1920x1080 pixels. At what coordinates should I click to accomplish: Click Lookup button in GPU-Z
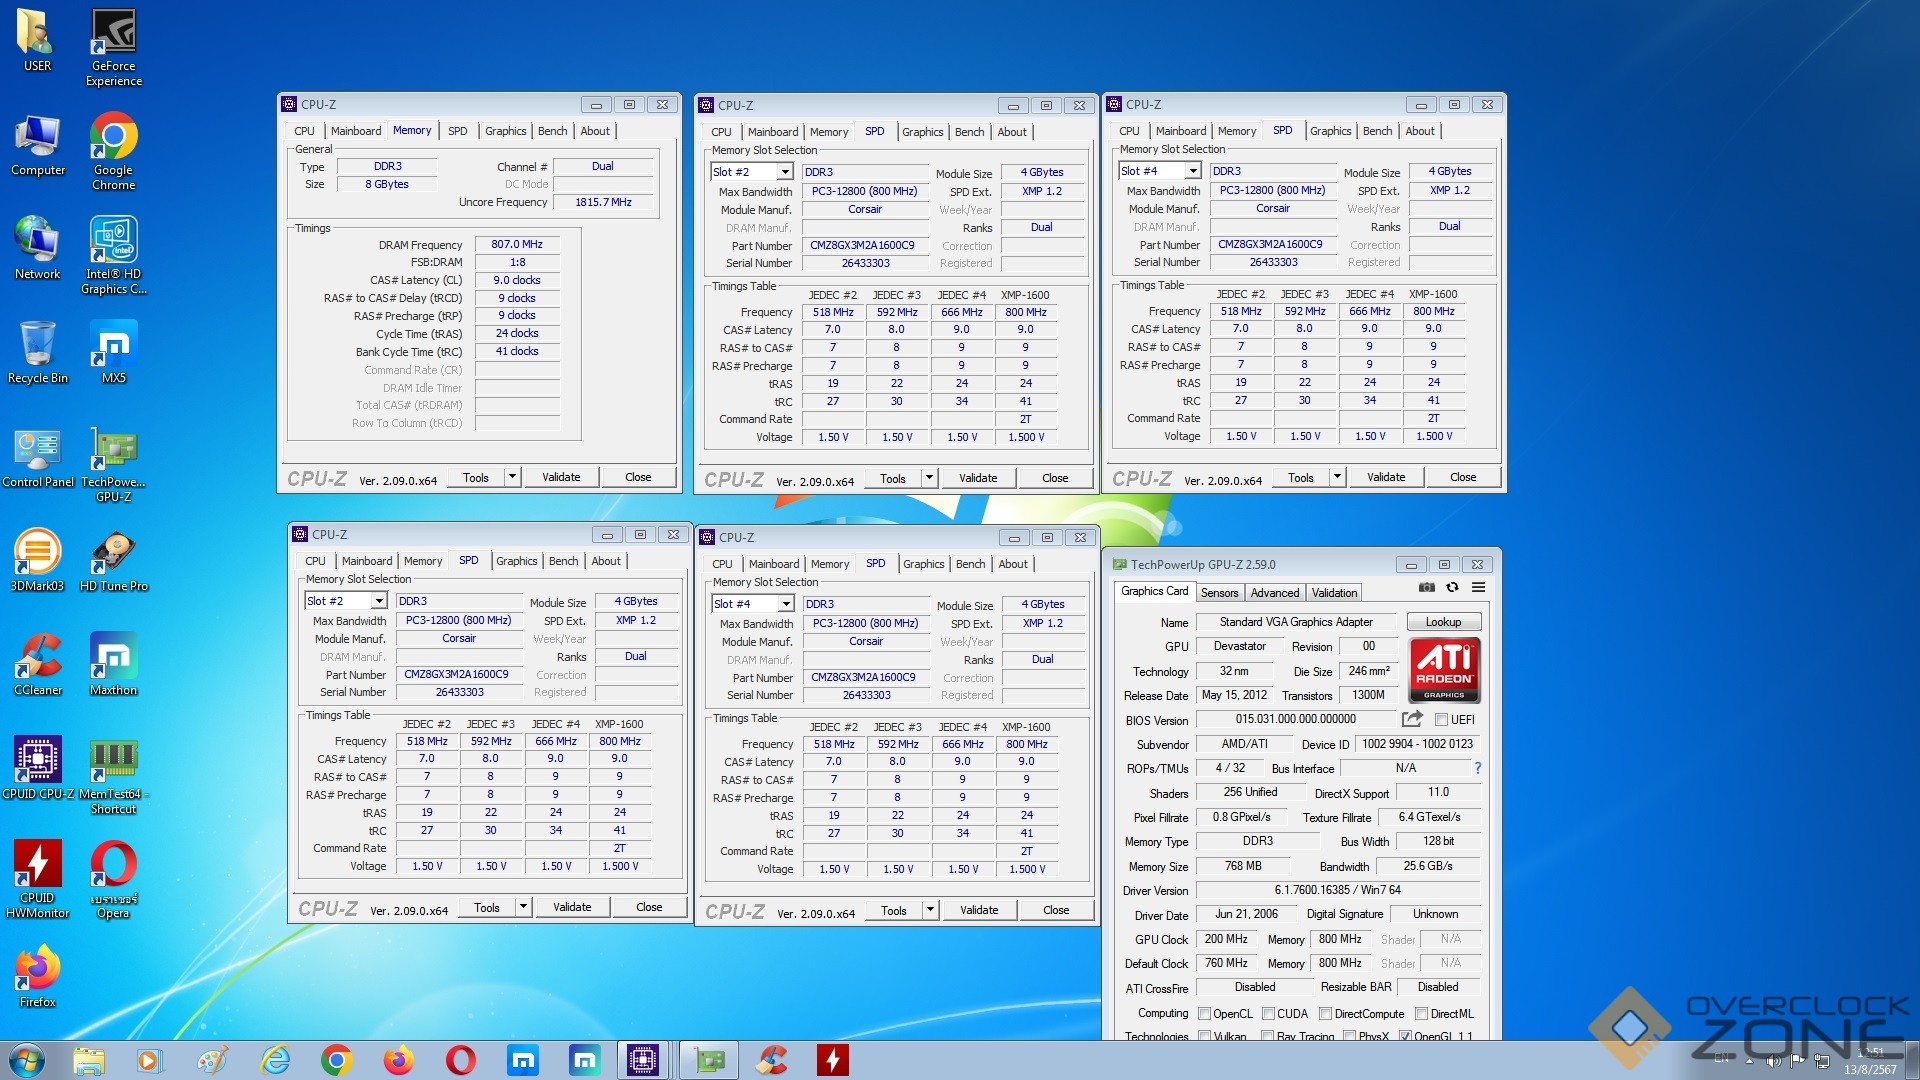pos(1443,622)
